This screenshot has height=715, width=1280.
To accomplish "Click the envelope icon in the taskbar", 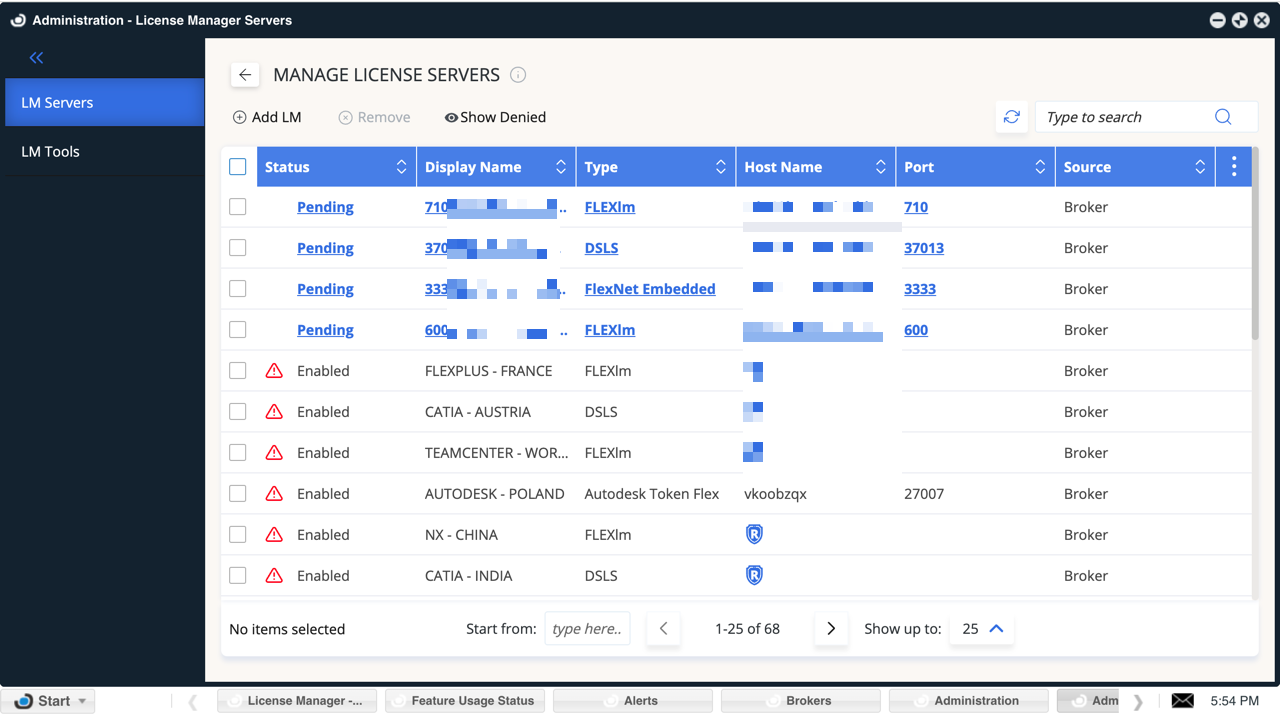I will pyautogui.click(x=1182, y=700).
